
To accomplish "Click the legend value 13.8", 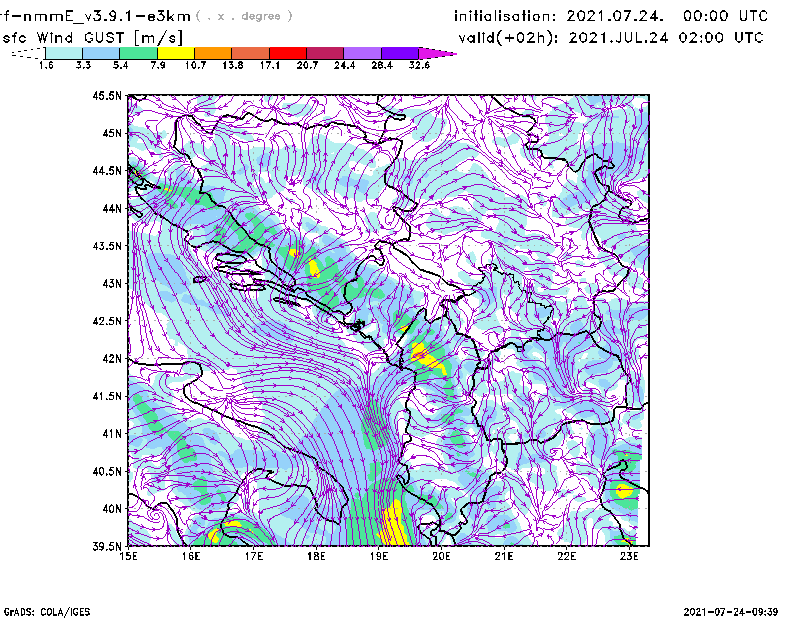I will tap(233, 65).
